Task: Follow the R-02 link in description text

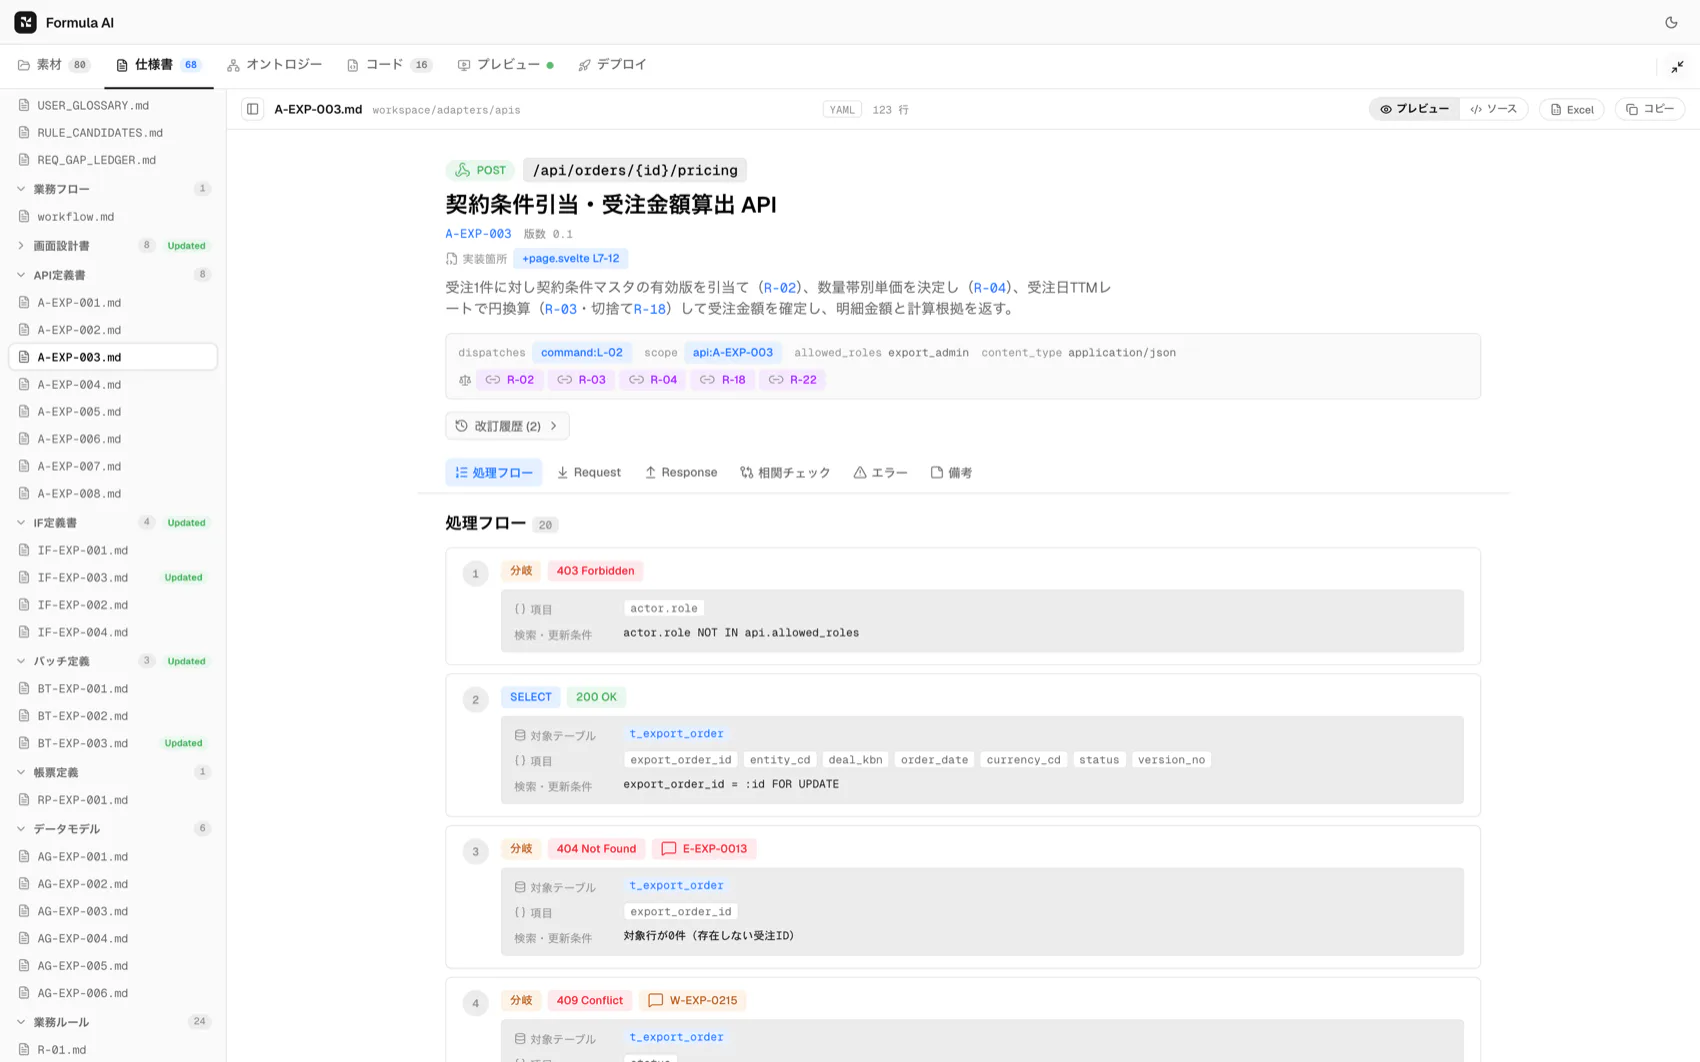Action: pyautogui.click(x=780, y=288)
